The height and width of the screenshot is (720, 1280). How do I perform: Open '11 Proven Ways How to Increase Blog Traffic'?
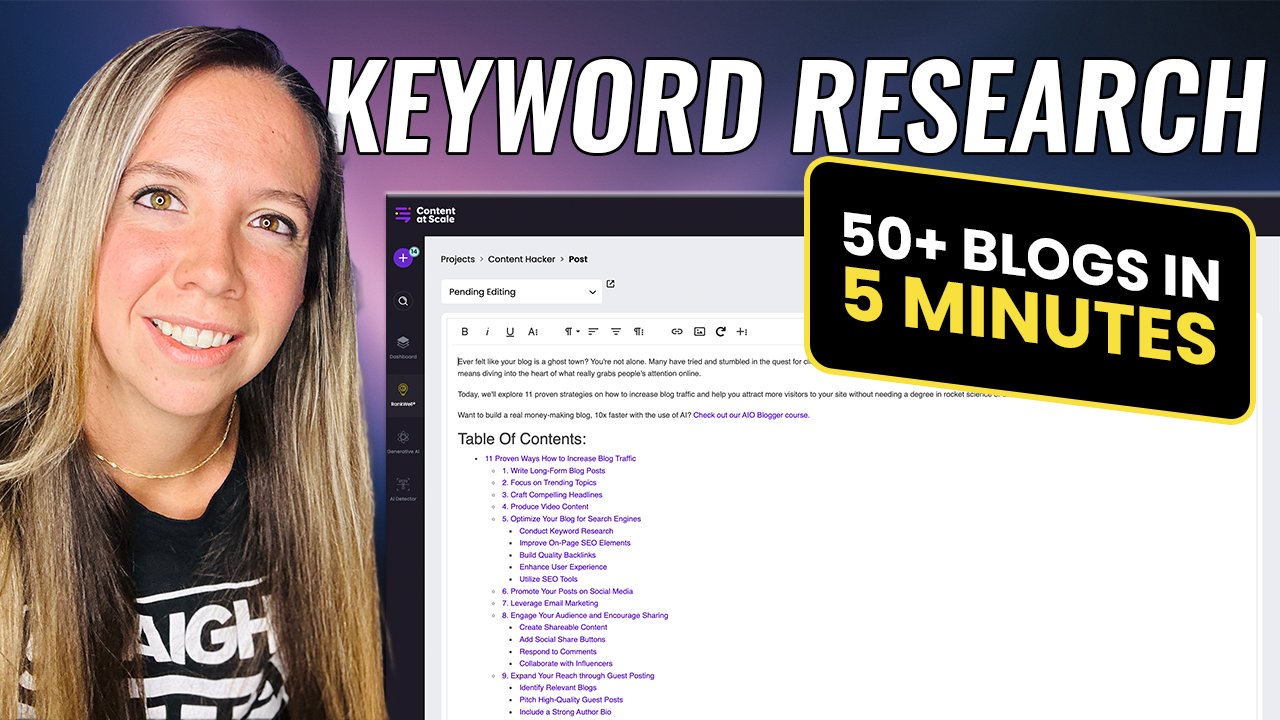point(560,459)
